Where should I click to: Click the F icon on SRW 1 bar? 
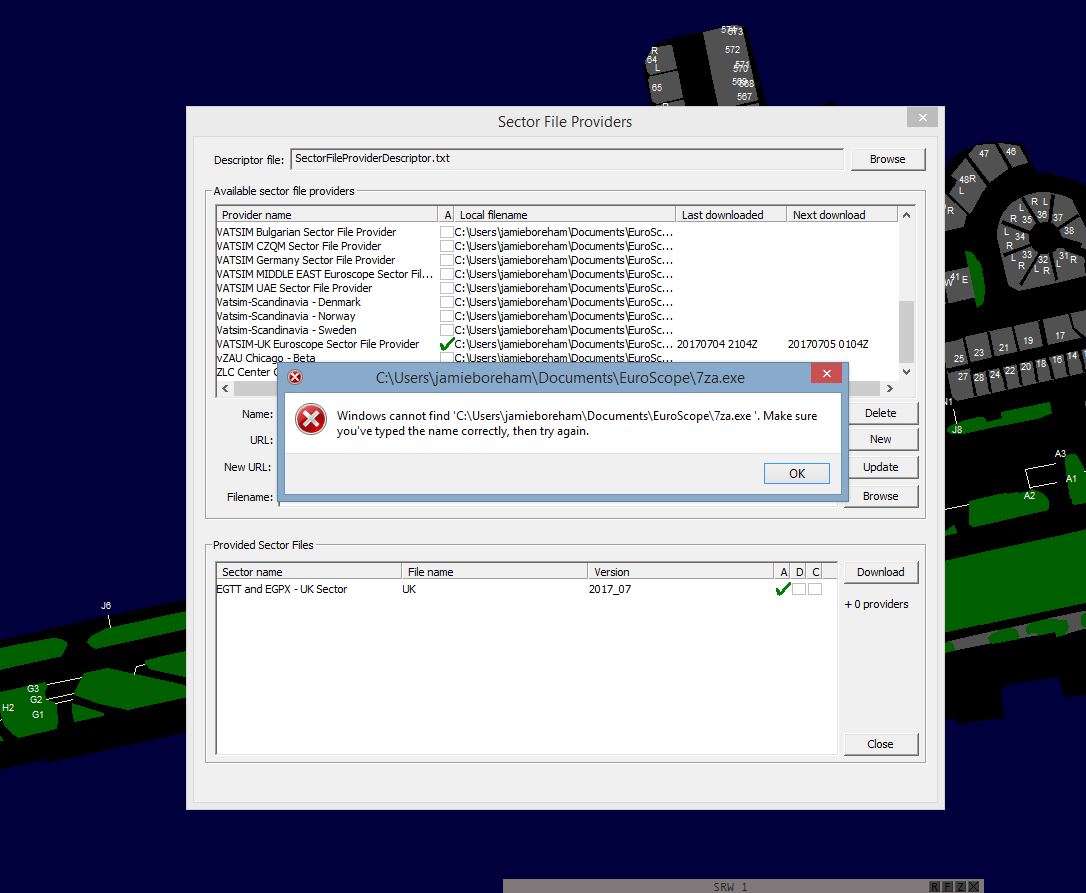coord(947,887)
